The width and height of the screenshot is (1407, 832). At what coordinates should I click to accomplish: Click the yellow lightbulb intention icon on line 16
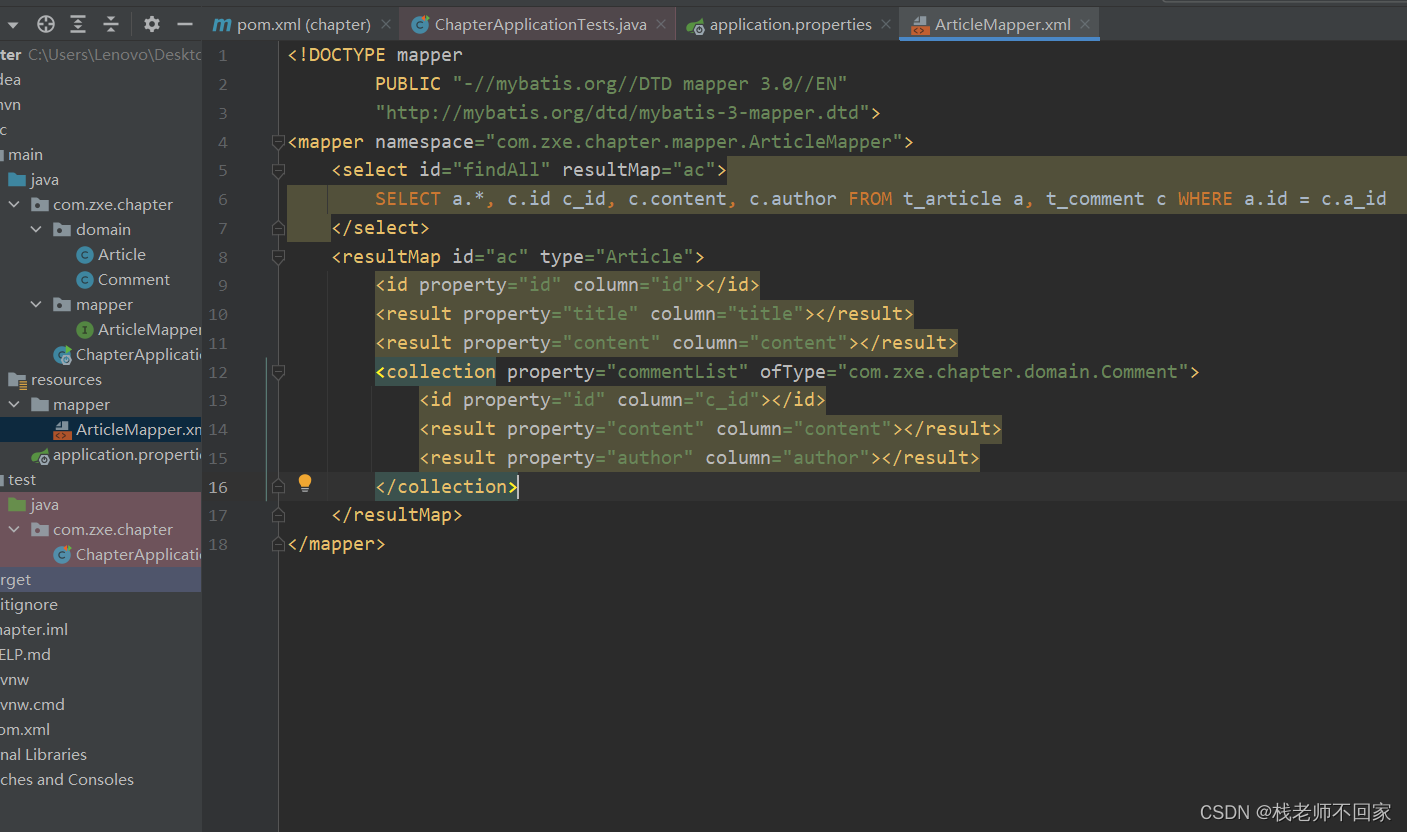305,484
